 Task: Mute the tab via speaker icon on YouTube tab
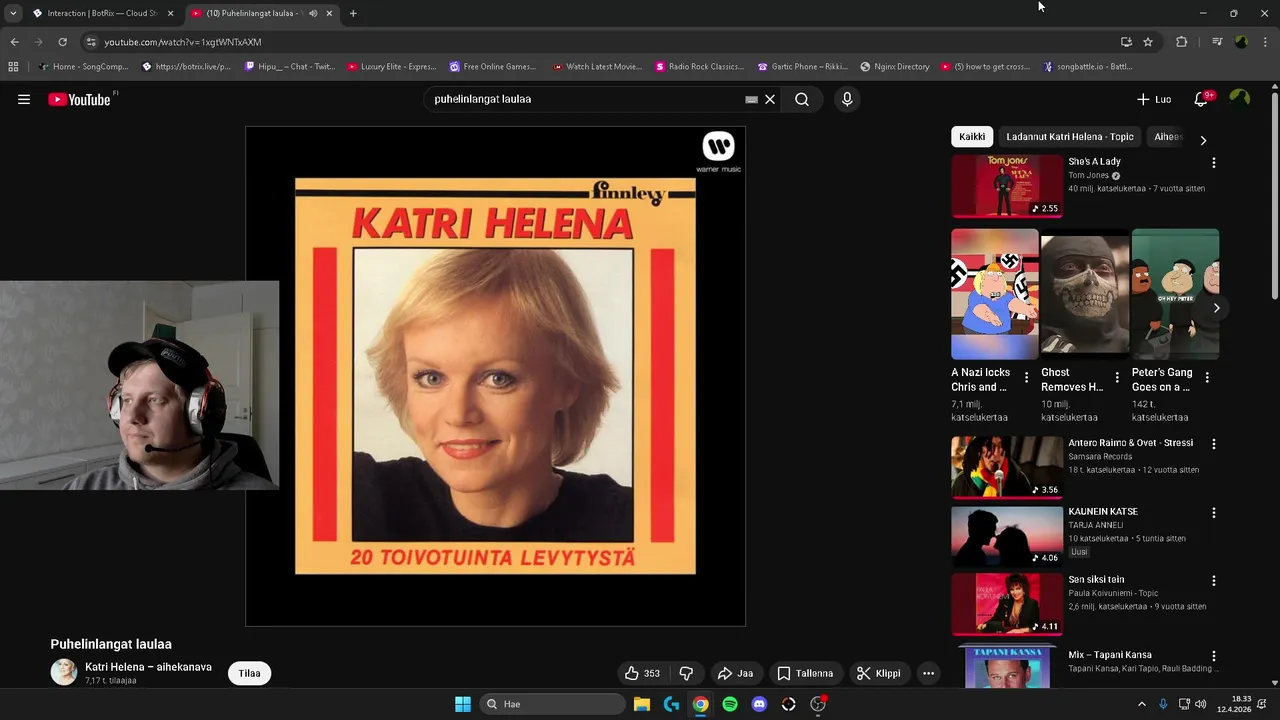[x=313, y=13]
